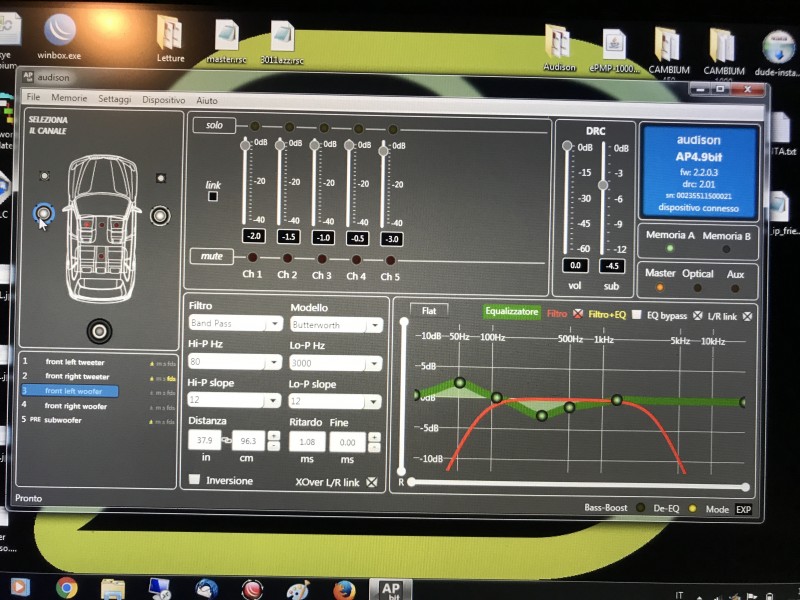The width and height of the screenshot is (800, 600).
Task: Select the front left woofer speaker icon
Action: [44, 213]
